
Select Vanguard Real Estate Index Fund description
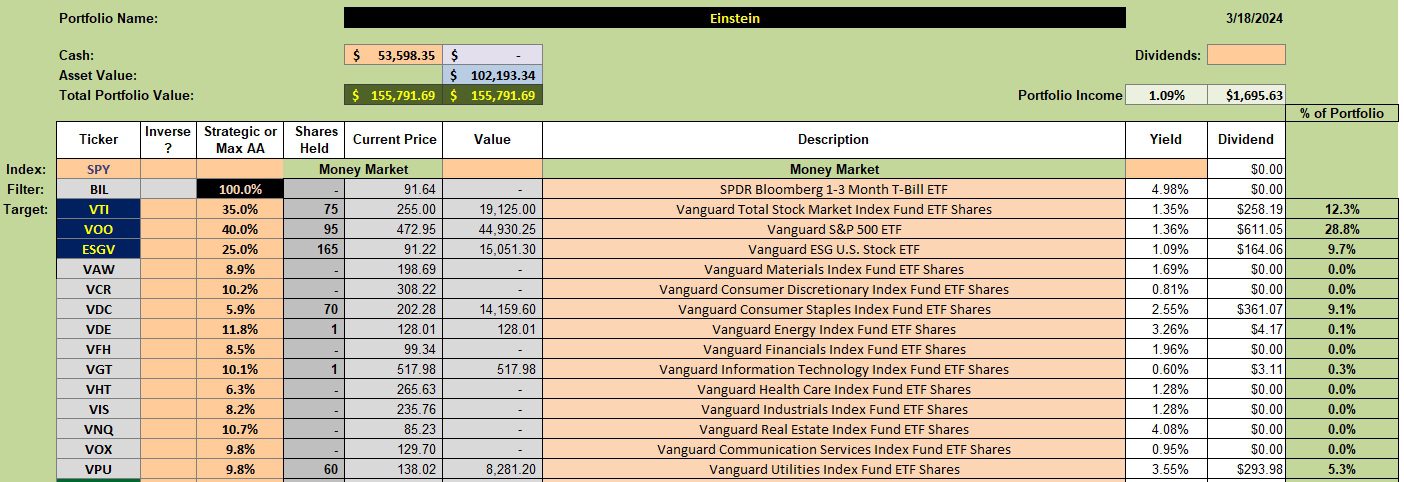click(833, 430)
